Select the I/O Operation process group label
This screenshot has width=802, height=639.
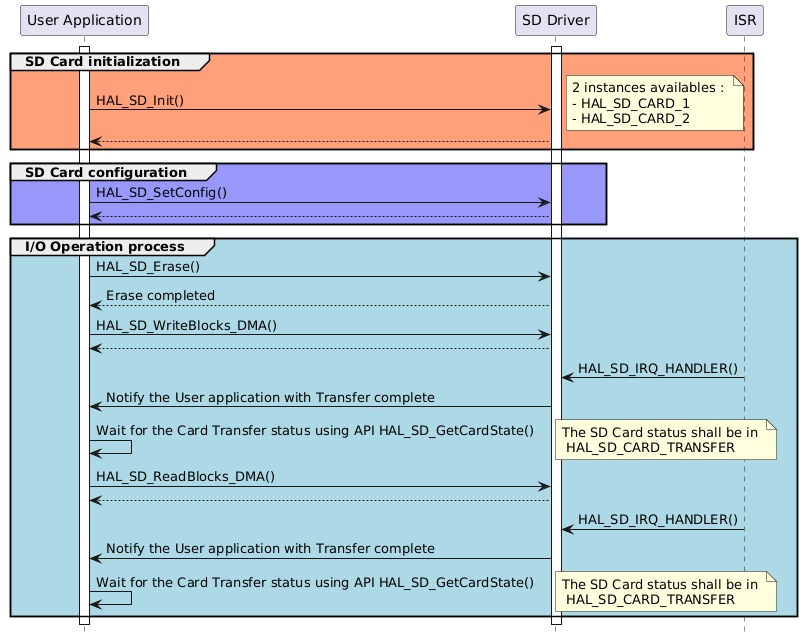coord(105,247)
